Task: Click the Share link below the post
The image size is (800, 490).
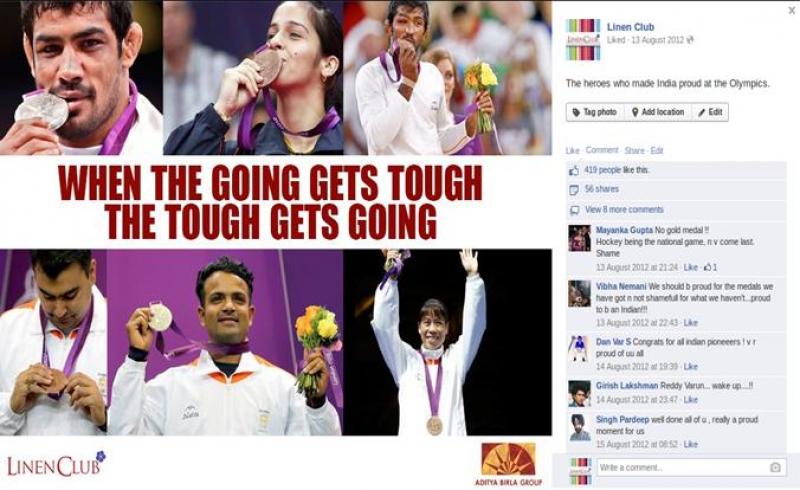Action: click(634, 151)
